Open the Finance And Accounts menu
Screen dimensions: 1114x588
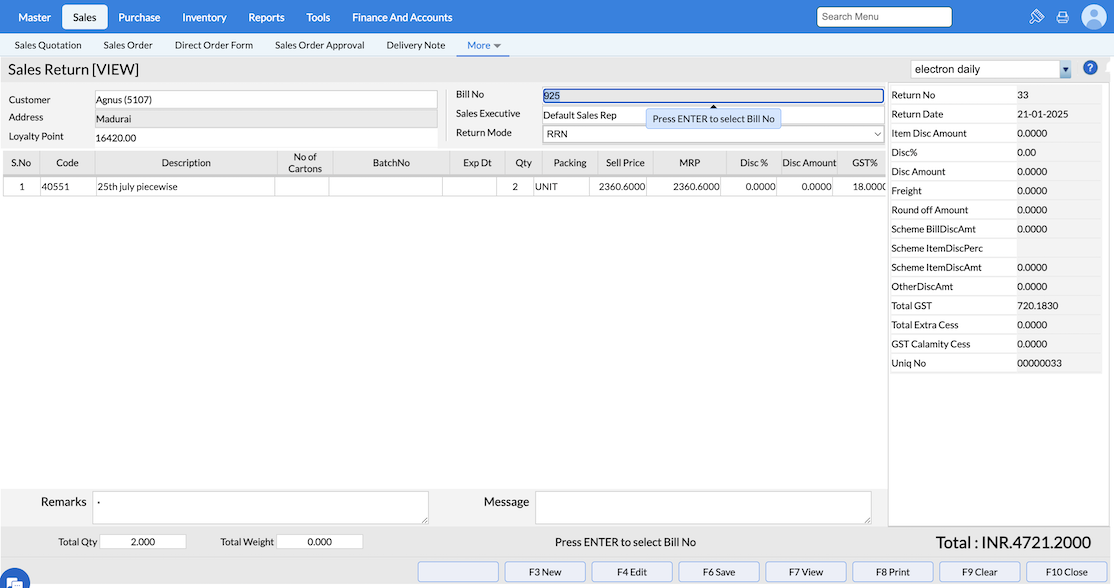click(x=402, y=17)
